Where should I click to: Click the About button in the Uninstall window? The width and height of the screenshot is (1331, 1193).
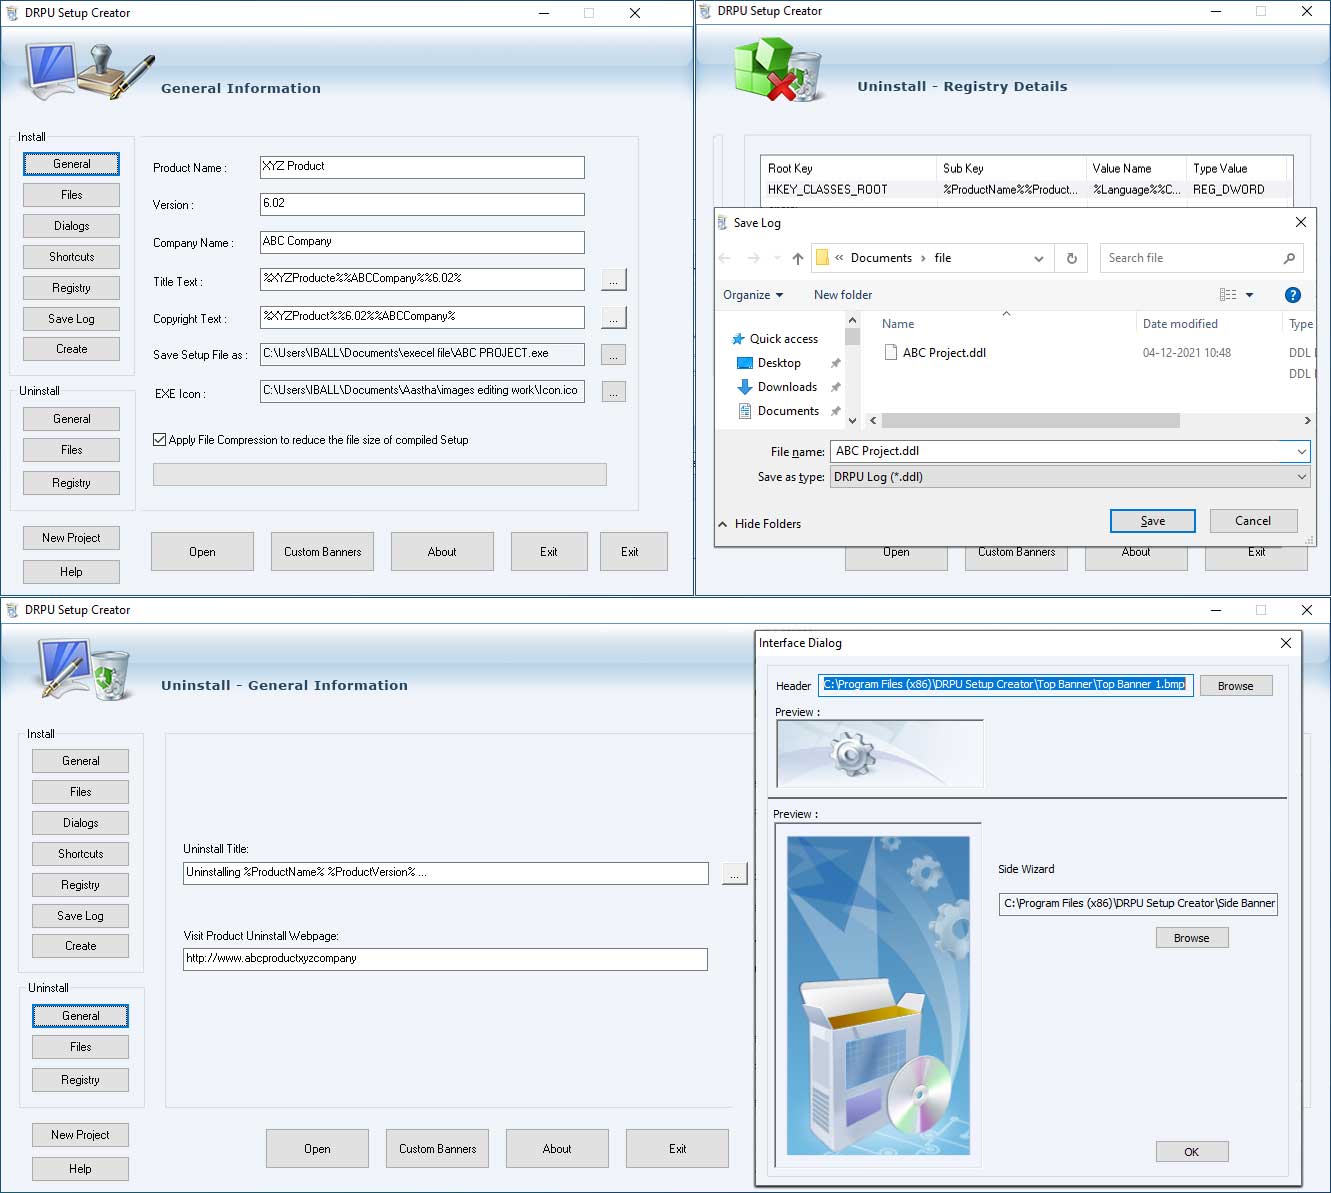tap(557, 1148)
